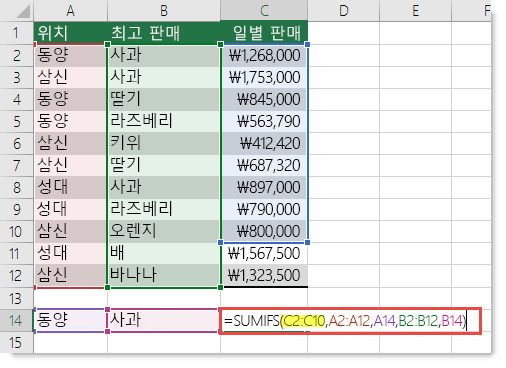Click cell B4 딸기 in row 4

pos(164,99)
